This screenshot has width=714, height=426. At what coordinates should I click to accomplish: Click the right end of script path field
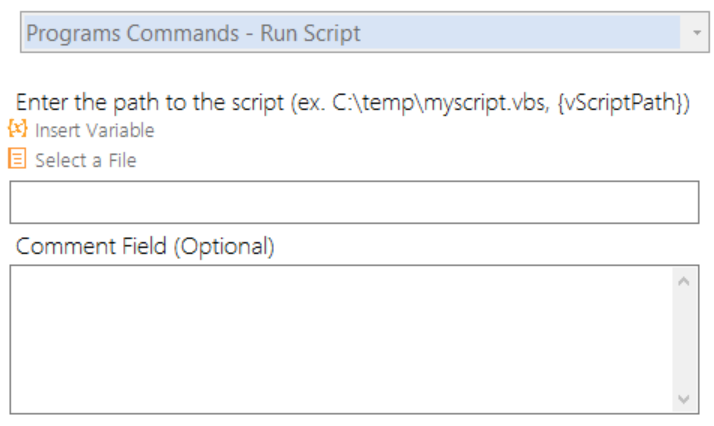[680, 202]
